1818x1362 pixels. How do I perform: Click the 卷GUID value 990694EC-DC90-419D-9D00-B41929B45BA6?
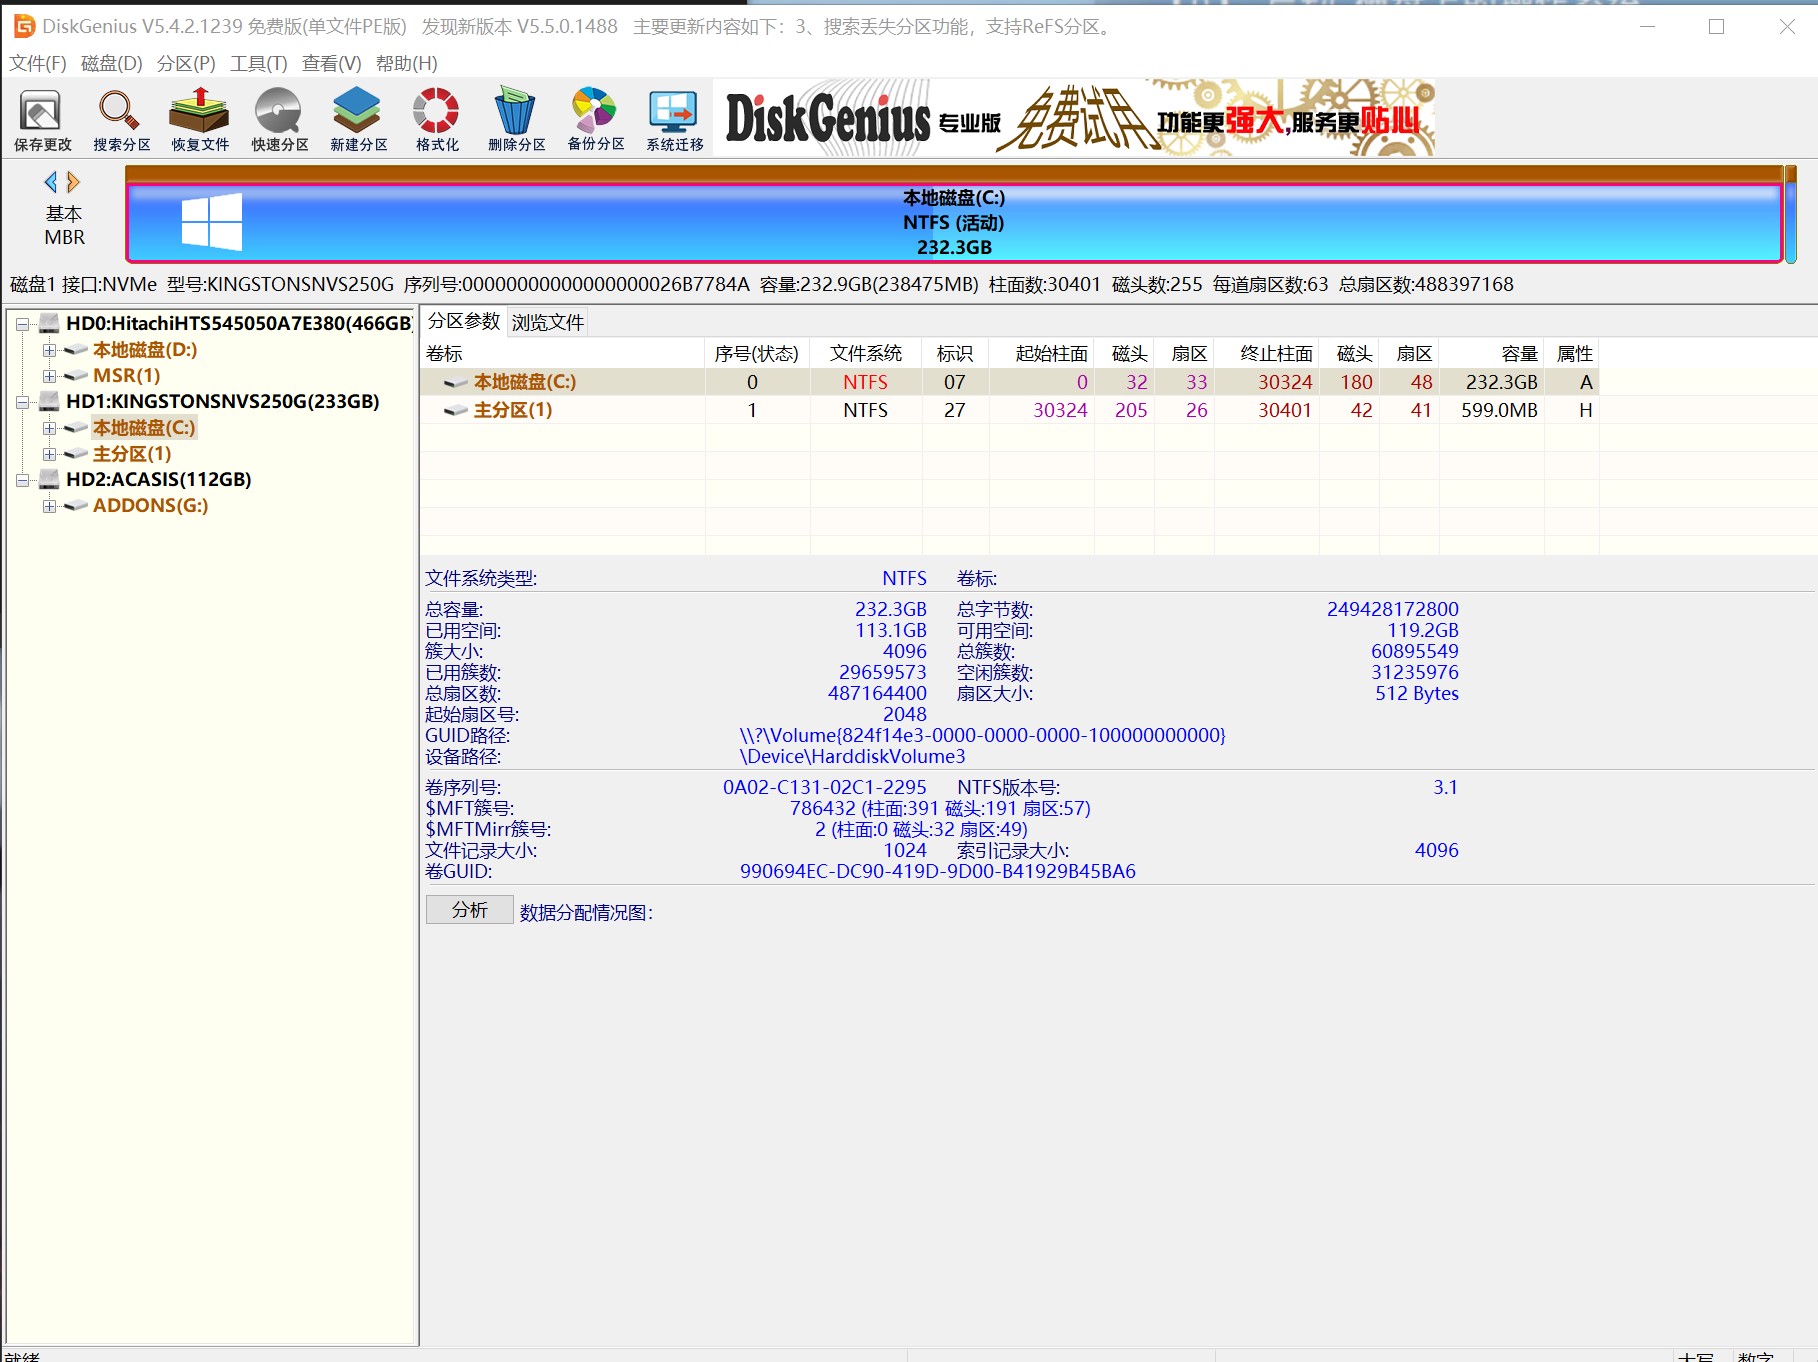pyautogui.click(x=938, y=871)
